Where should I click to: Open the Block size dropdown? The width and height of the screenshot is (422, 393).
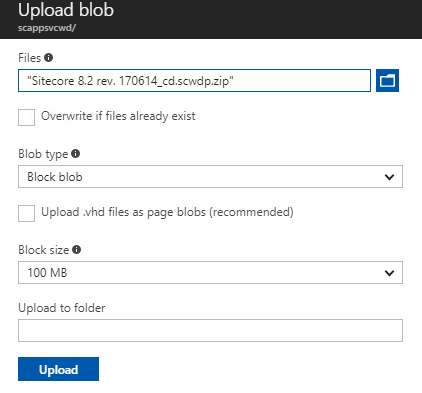click(210, 272)
